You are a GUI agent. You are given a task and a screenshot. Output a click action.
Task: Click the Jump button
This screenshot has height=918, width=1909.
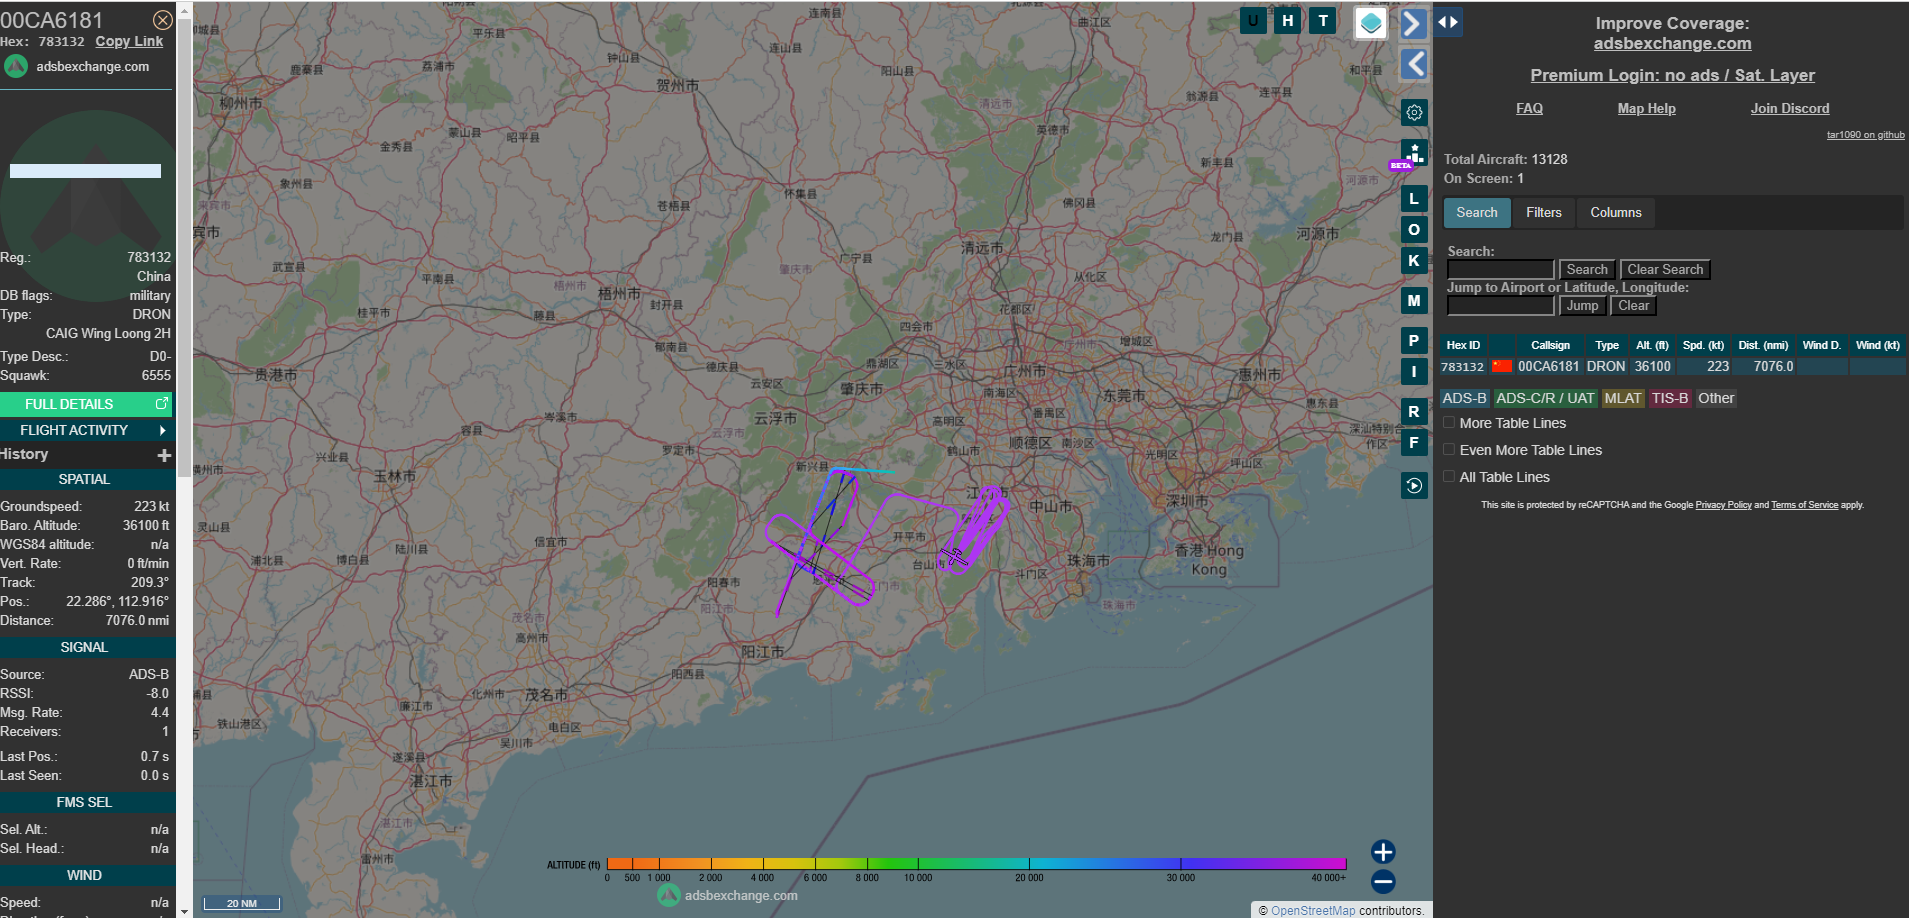coord(1582,306)
